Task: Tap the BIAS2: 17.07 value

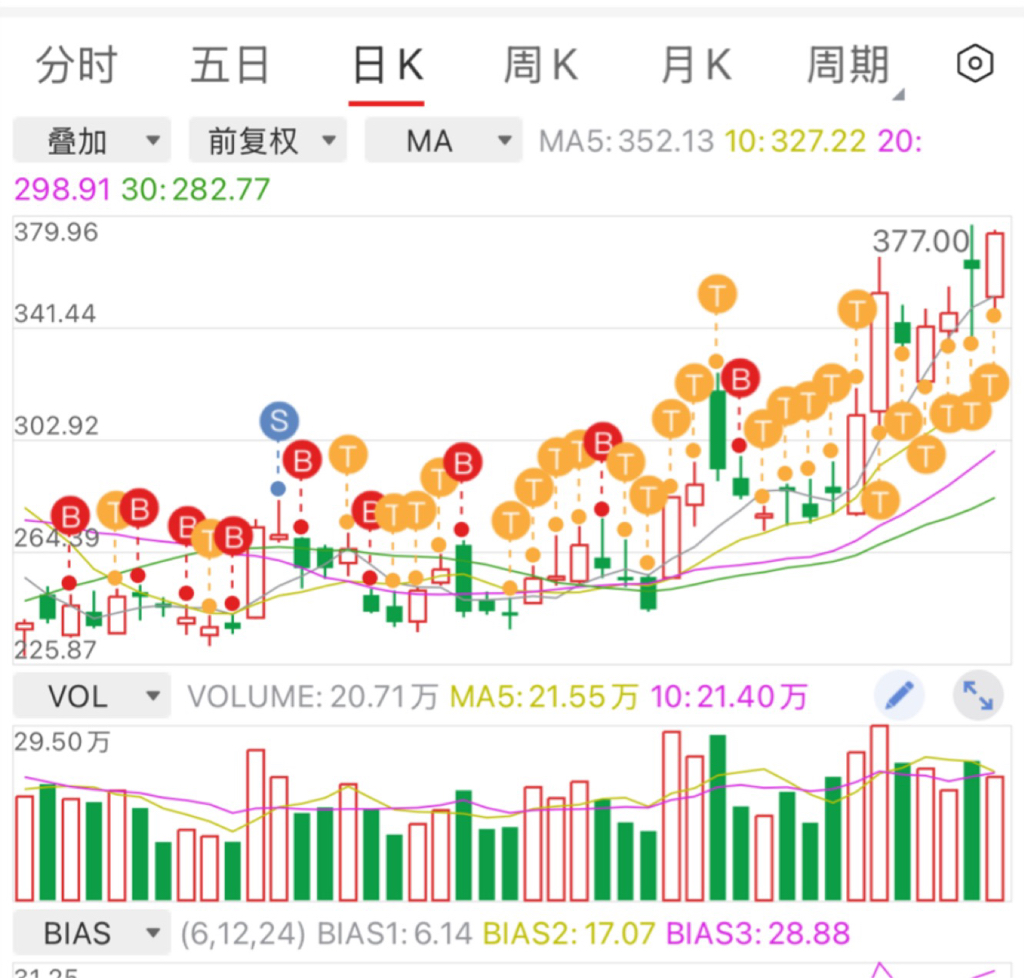Action: [x=569, y=934]
